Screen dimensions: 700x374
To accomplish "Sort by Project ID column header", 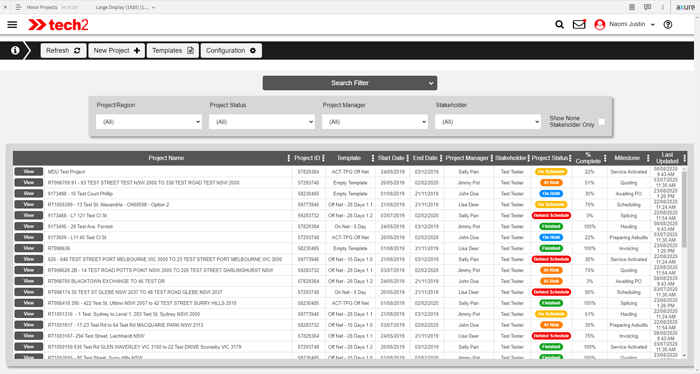I will point(307,158).
